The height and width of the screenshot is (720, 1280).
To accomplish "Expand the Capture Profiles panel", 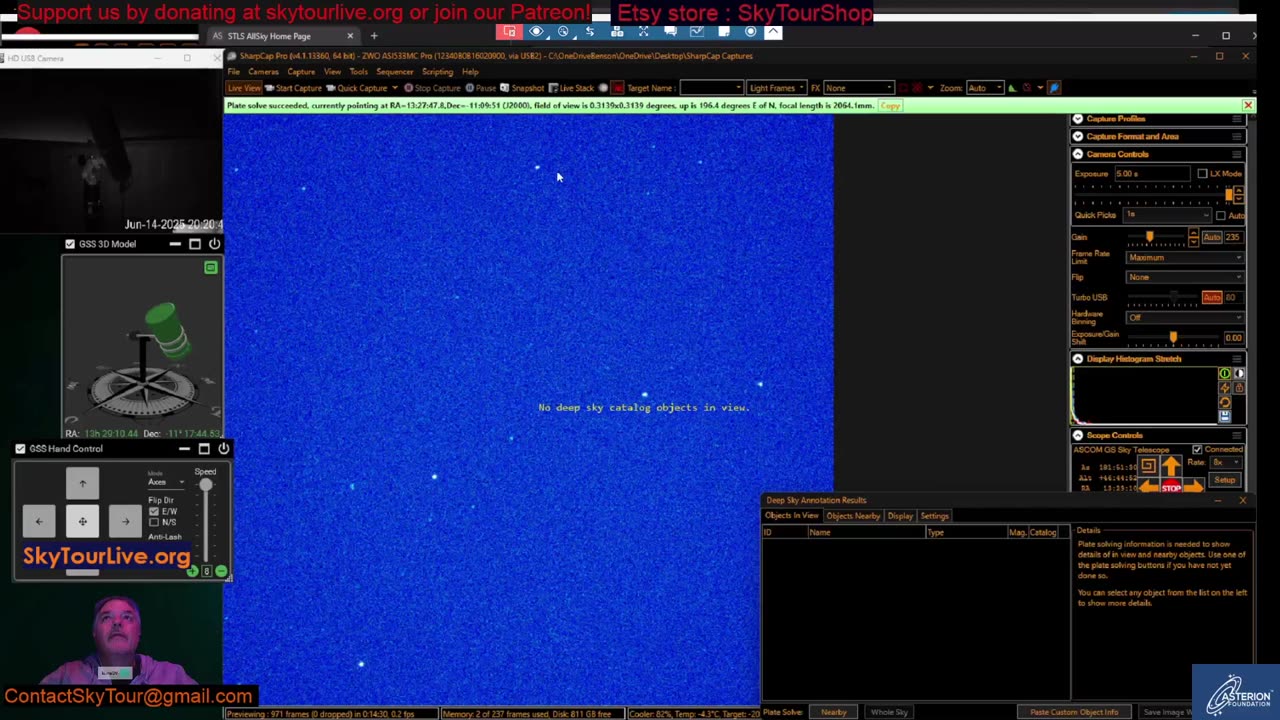I will [1077, 119].
